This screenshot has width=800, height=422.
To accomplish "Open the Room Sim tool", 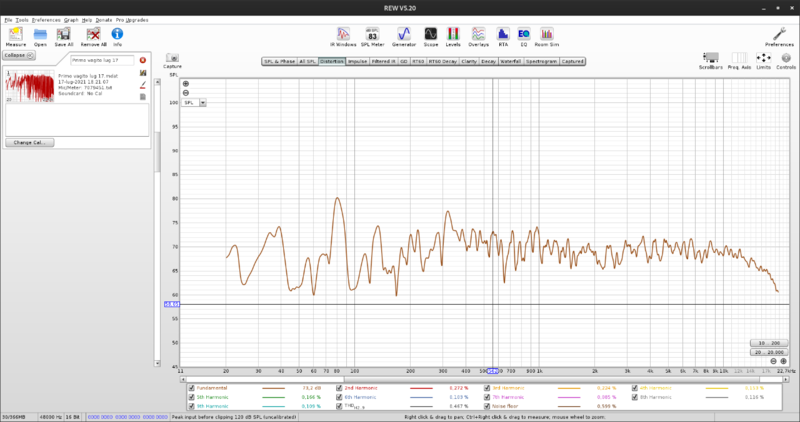I will click(547, 35).
